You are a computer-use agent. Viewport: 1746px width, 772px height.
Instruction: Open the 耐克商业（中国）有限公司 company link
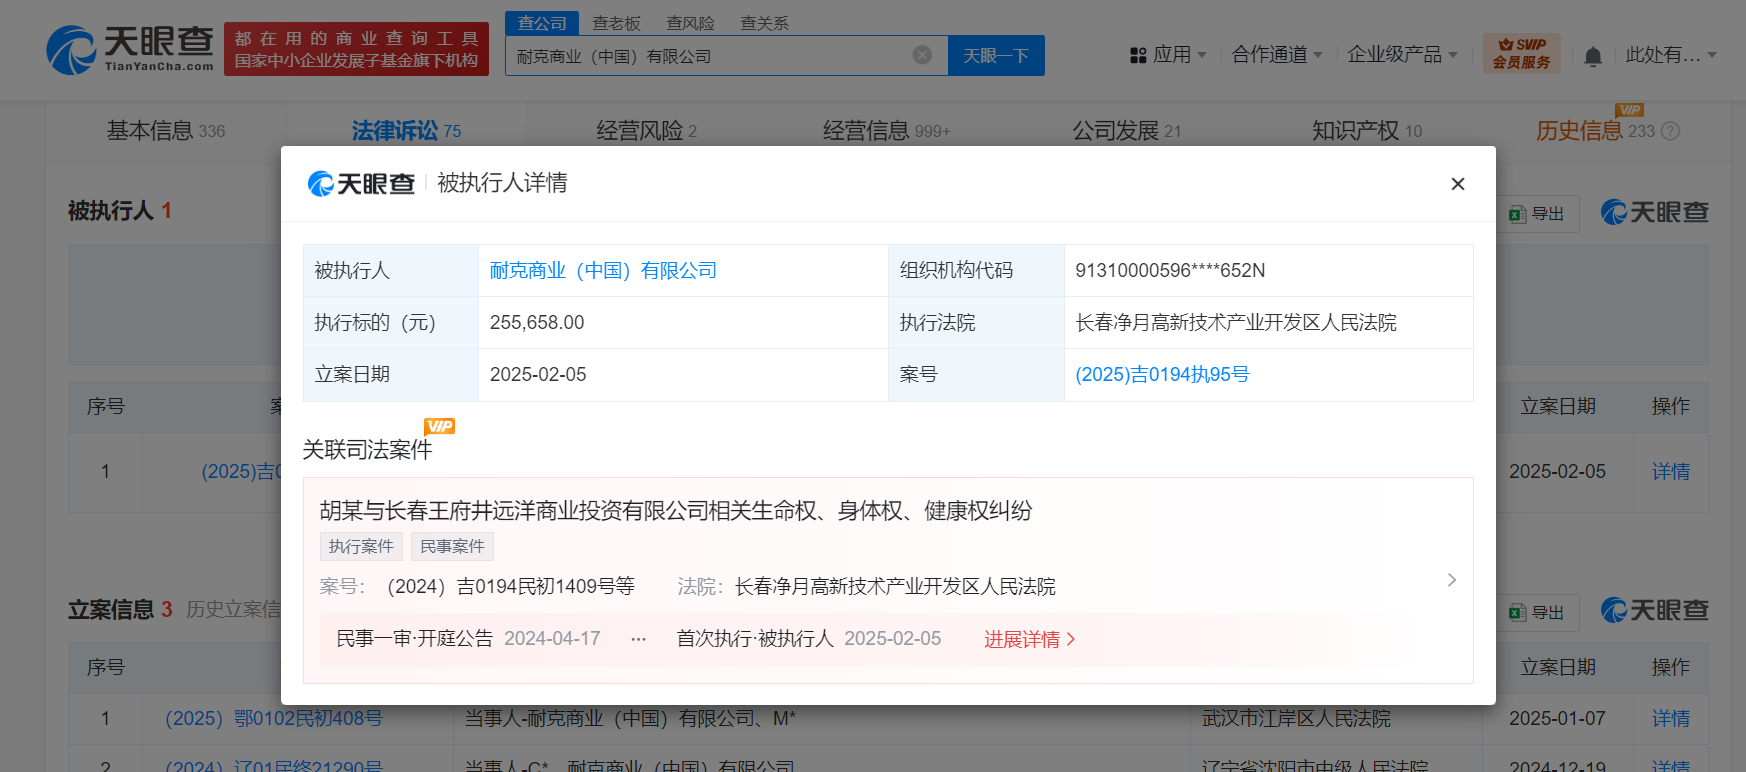point(603,271)
